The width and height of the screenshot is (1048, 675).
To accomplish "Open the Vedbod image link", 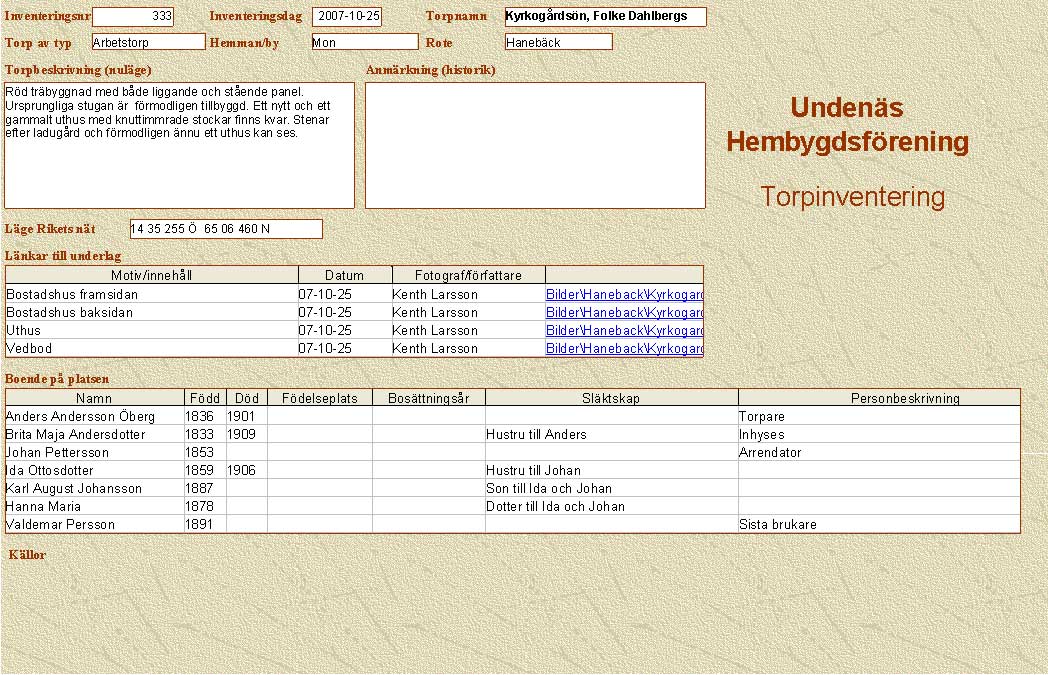I will pos(624,349).
